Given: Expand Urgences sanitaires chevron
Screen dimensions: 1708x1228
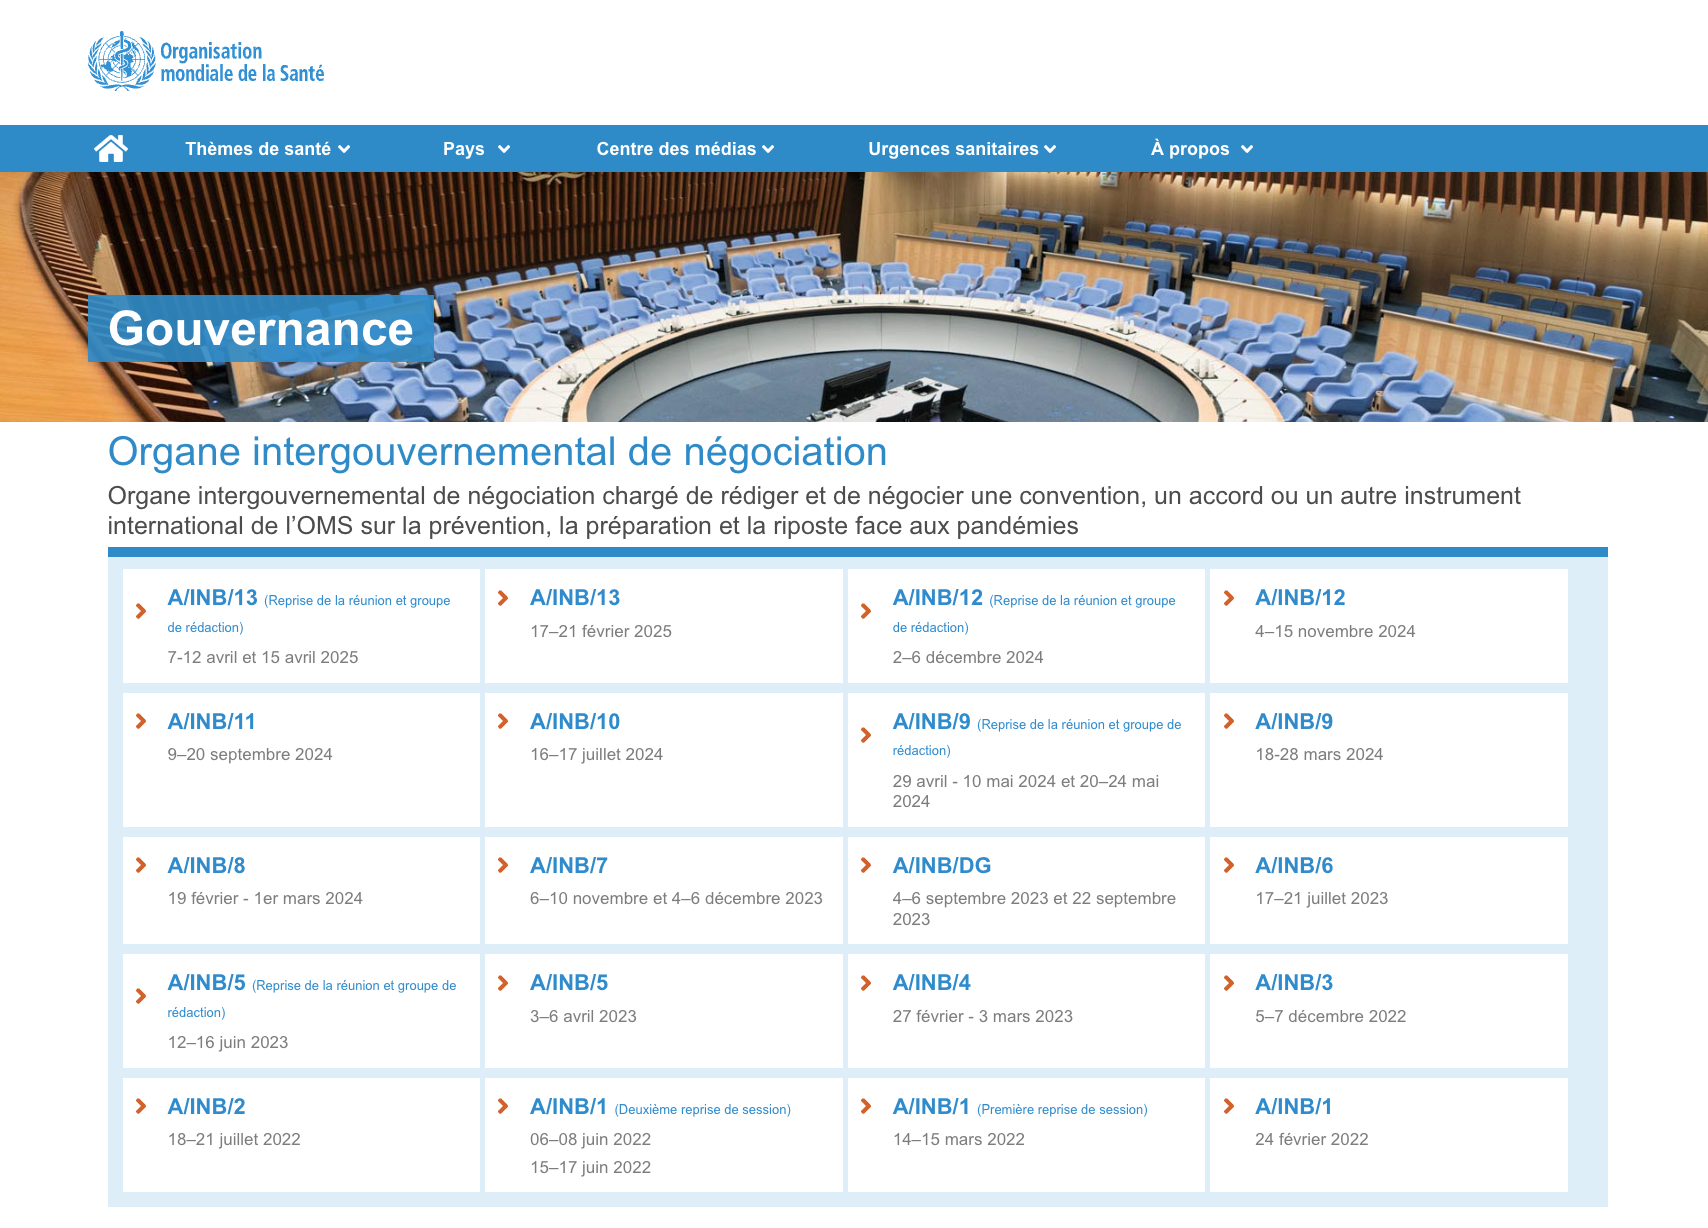Looking at the screenshot, I should click(x=1050, y=149).
